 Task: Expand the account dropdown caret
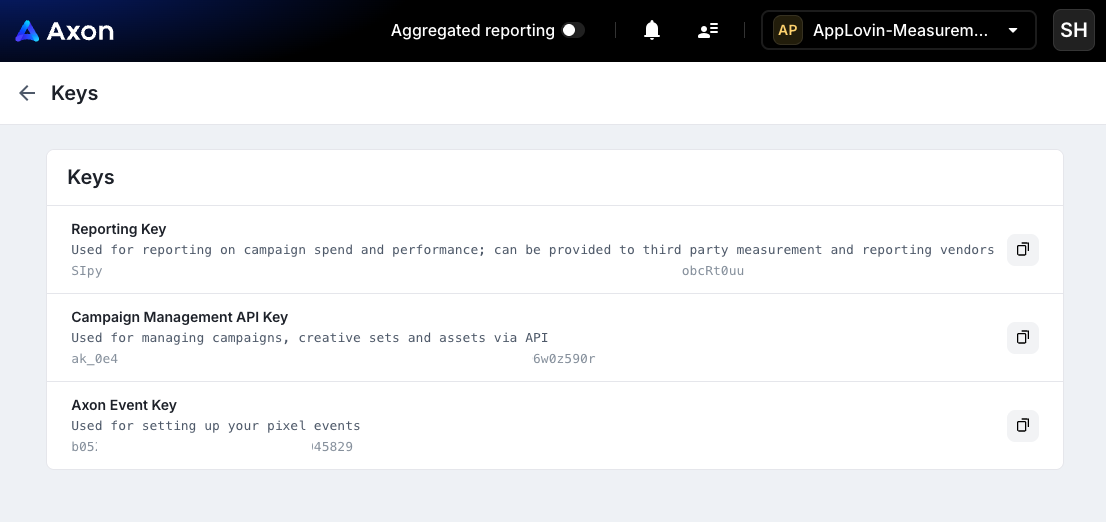(x=1013, y=31)
